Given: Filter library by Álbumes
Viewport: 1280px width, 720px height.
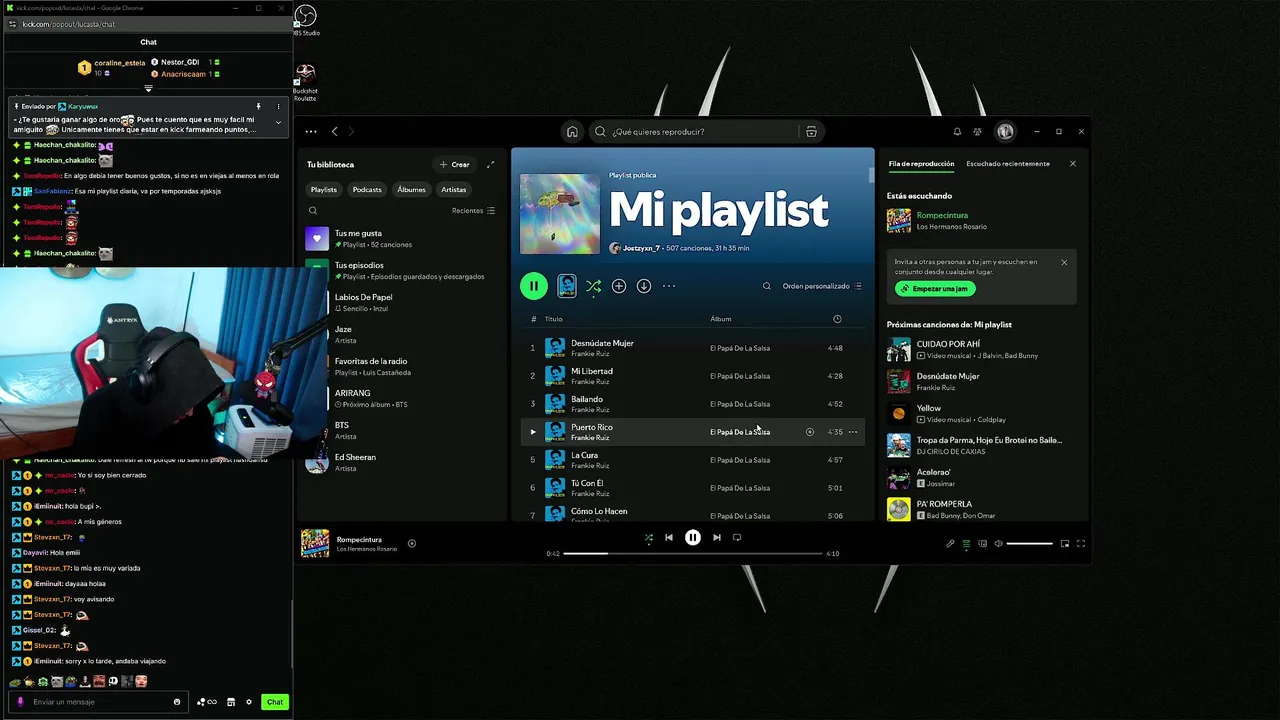Looking at the screenshot, I should pyautogui.click(x=411, y=189).
